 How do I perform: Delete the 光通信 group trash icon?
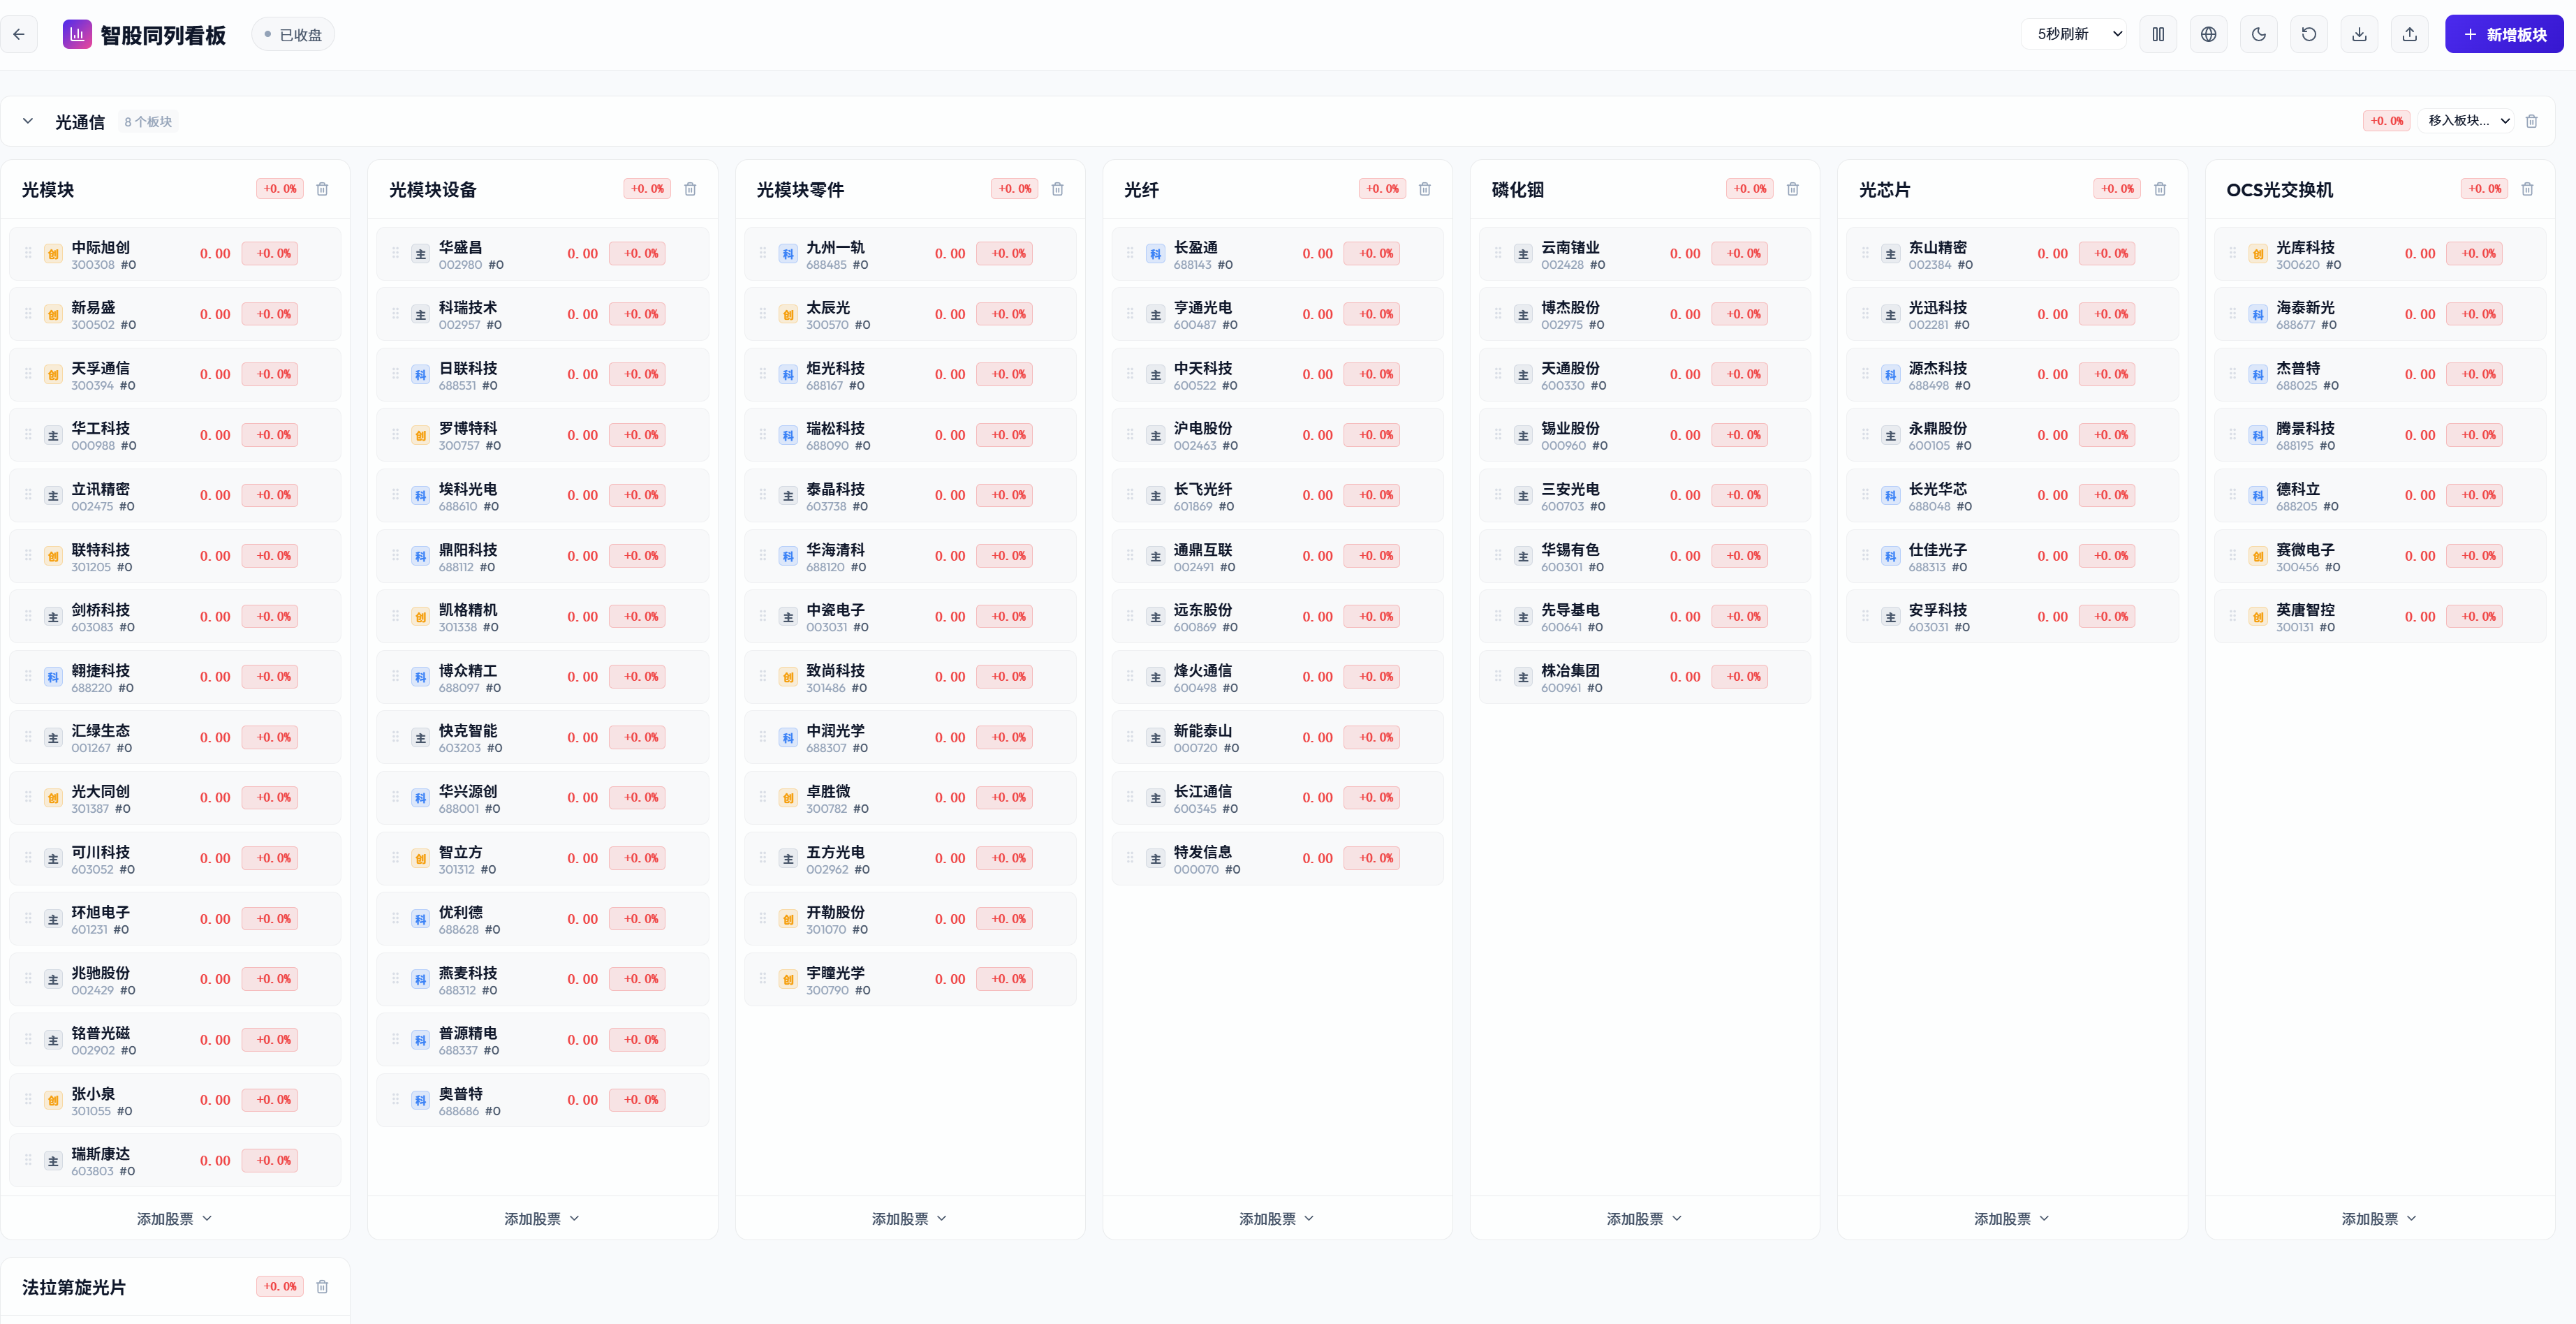(2532, 121)
